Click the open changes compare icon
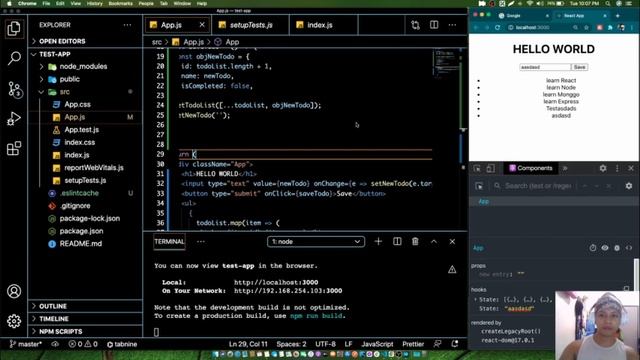The width and height of the screenshot is (640, 360). 416,25
